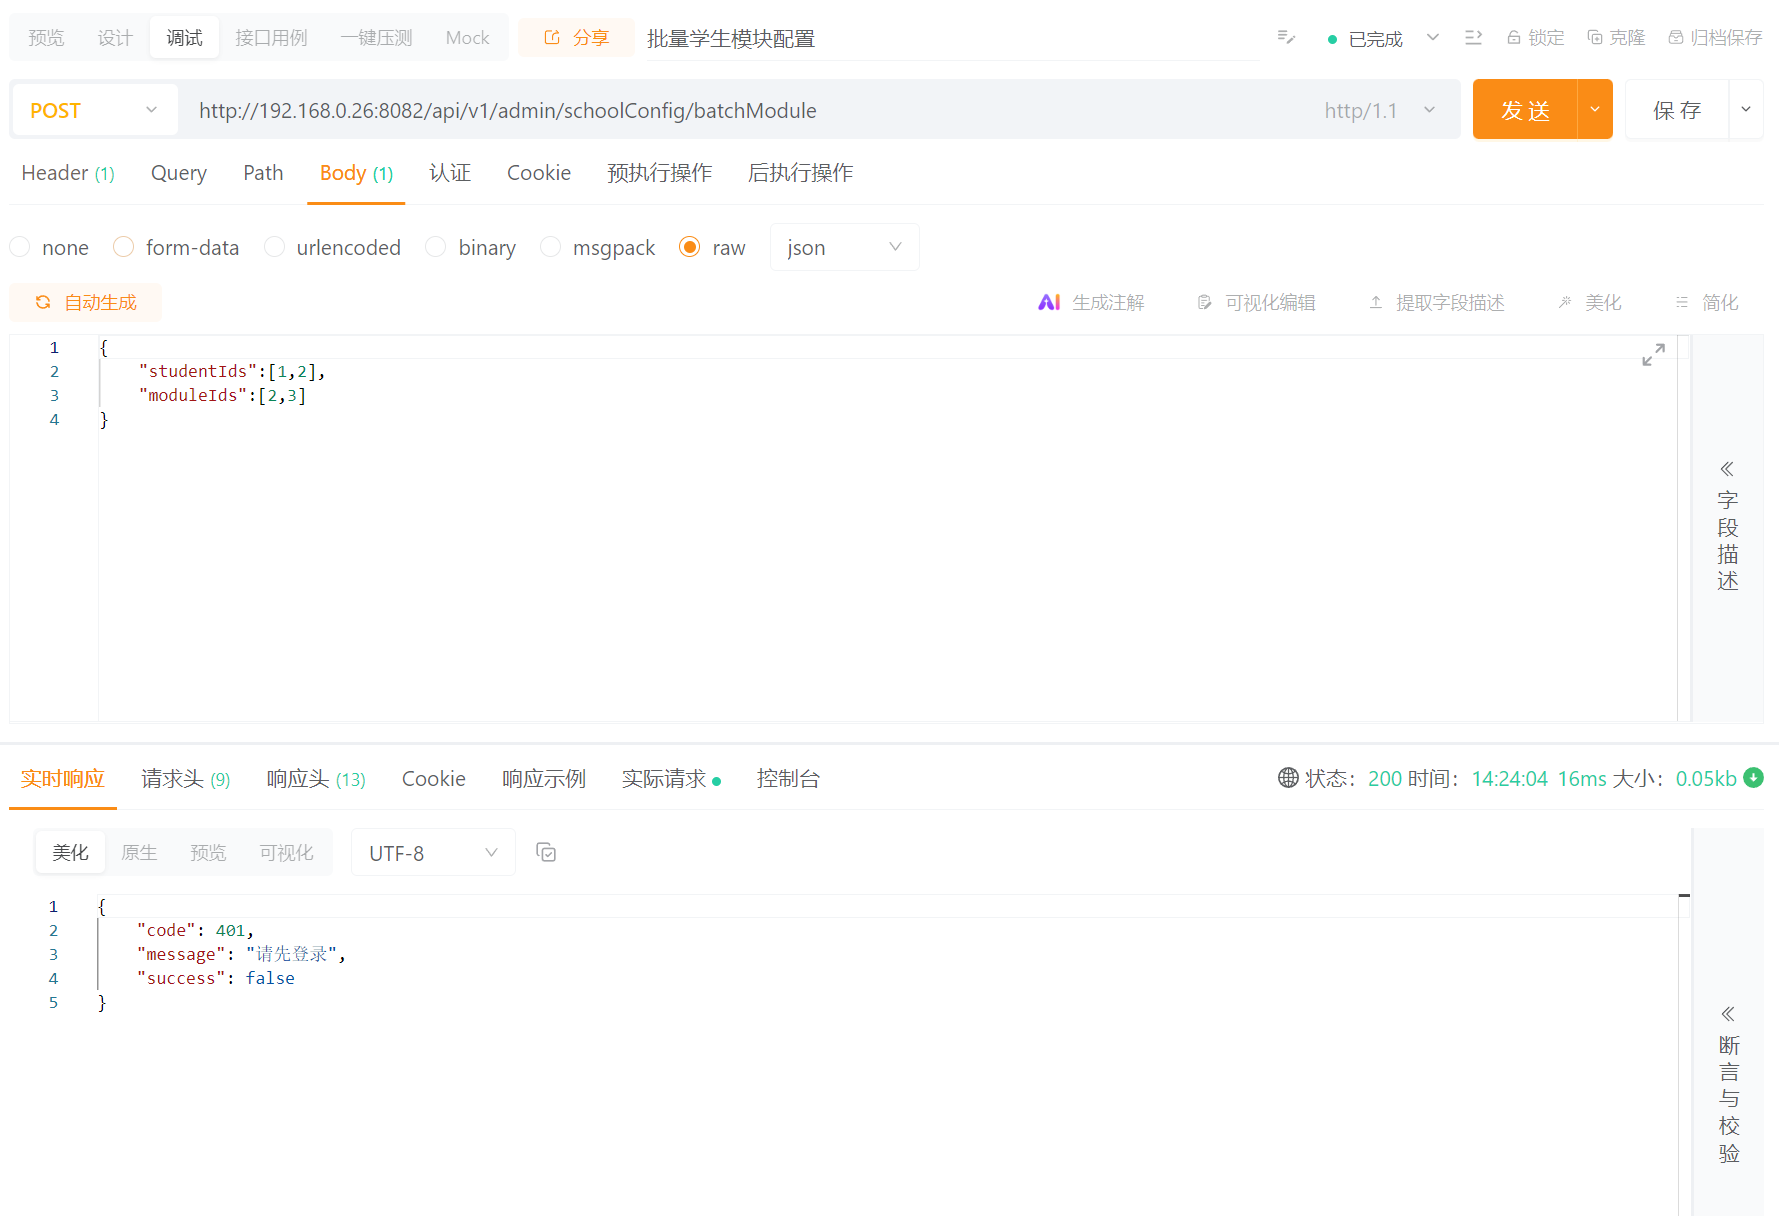Open the UTF-8 encoding dropdown
This screenshot has width=1779, height=1216.
click(x=433, y=852)
